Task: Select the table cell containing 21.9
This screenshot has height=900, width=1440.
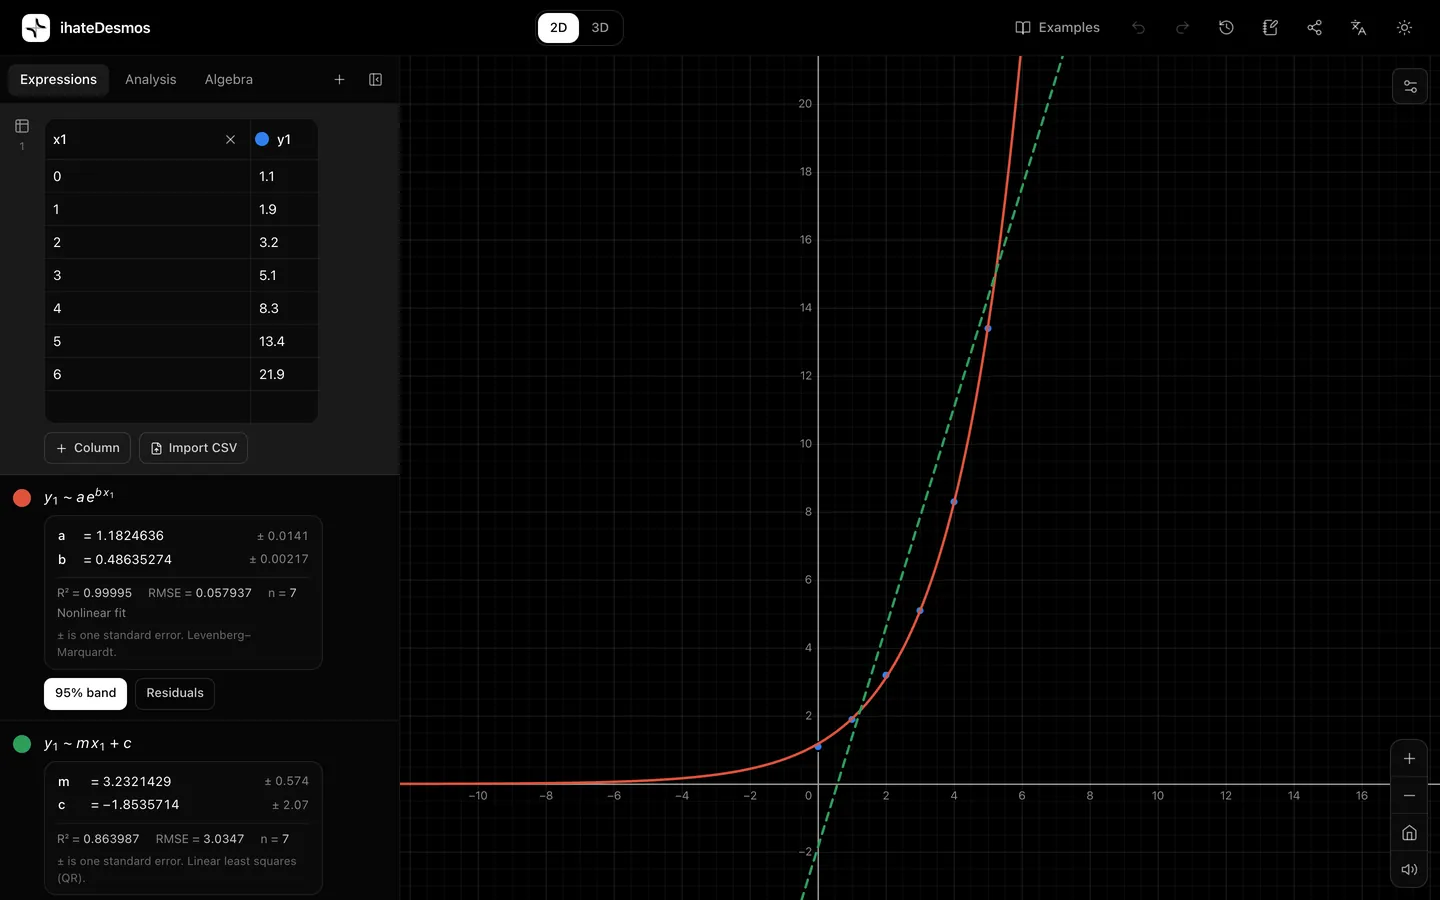Action: click(x=284, y=374)
